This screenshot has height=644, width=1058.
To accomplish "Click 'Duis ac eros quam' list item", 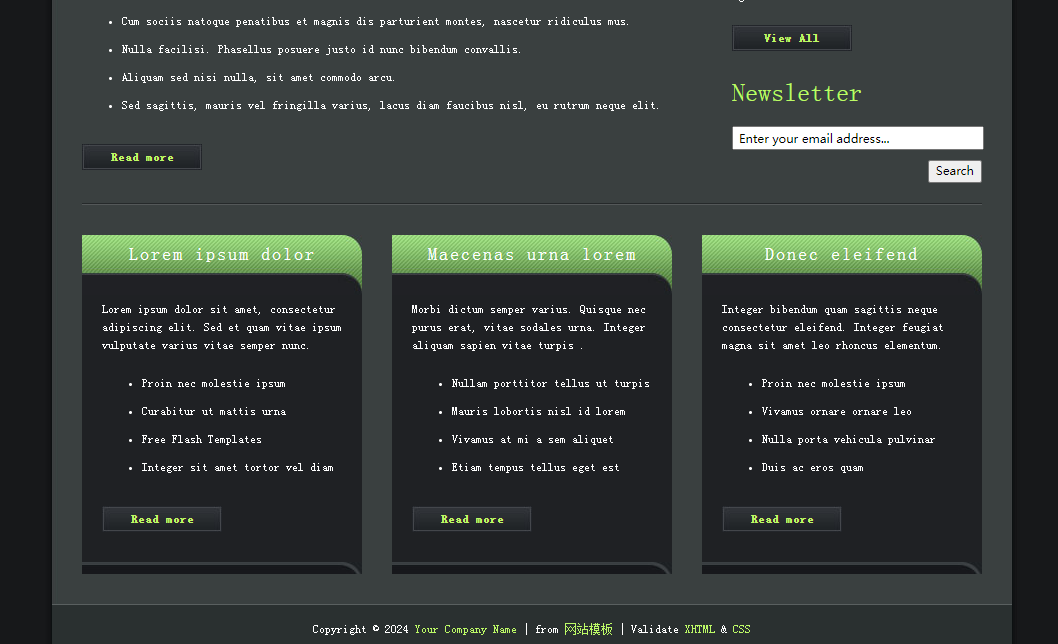I will click(x=812, y=467).
